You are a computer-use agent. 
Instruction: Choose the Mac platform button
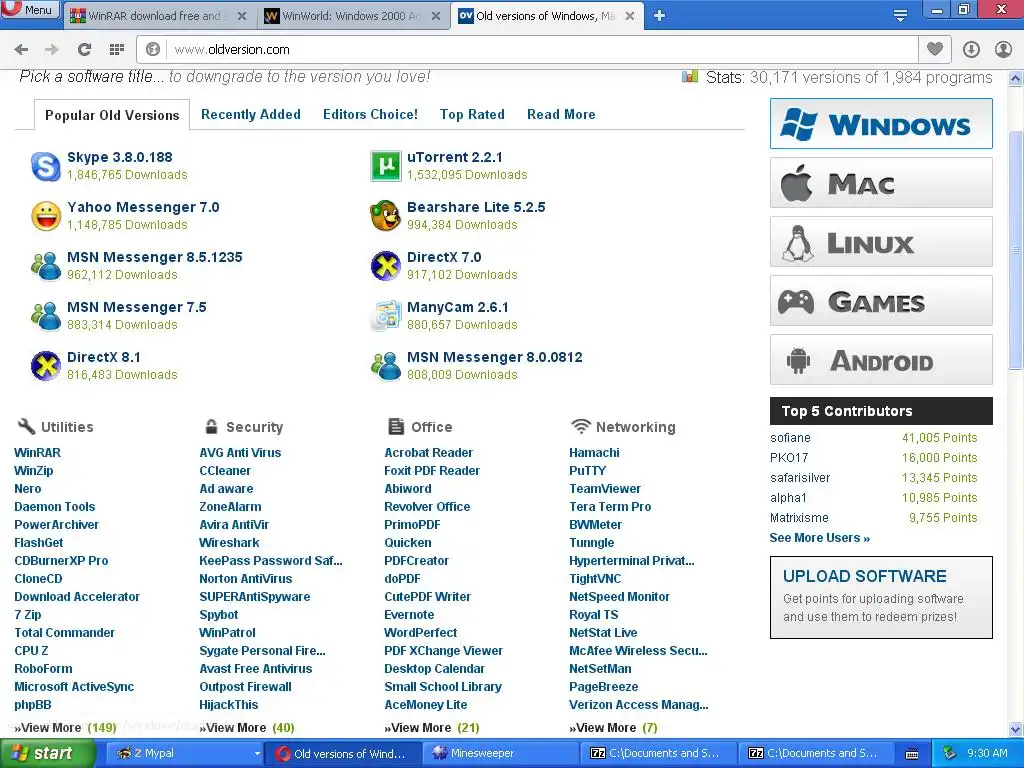(x=881, y=183)
